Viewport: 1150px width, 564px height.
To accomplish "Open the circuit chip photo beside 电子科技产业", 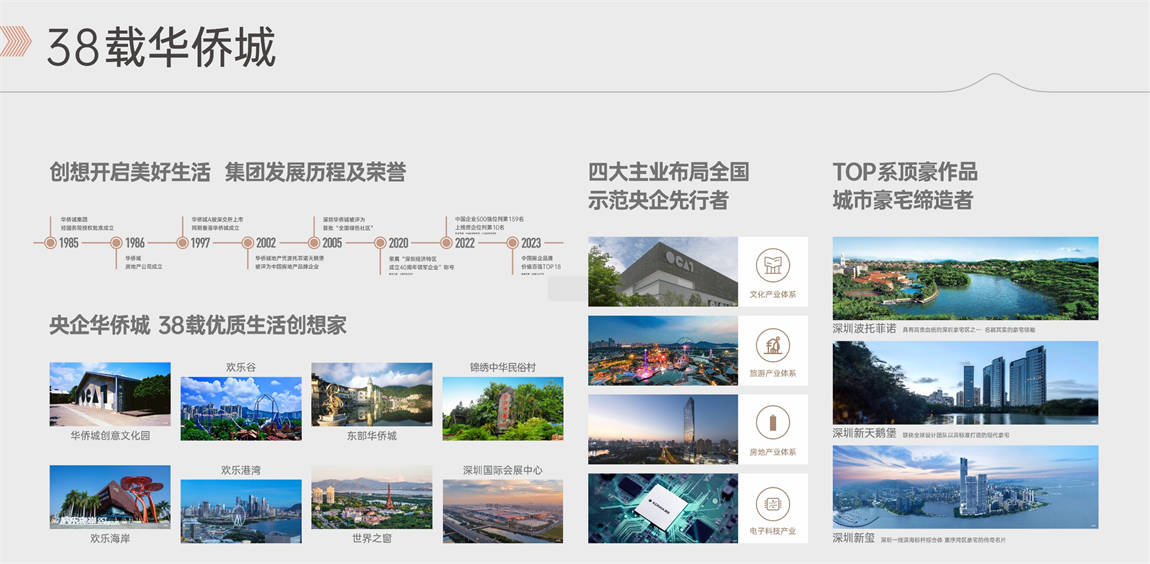I will 663,508.
